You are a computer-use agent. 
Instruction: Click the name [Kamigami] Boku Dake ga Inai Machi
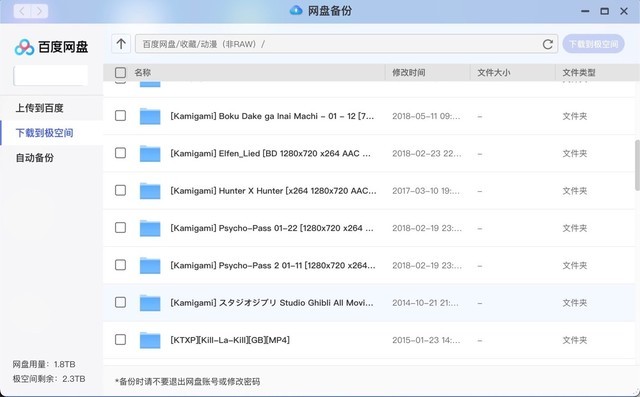(x=272, y=116)
